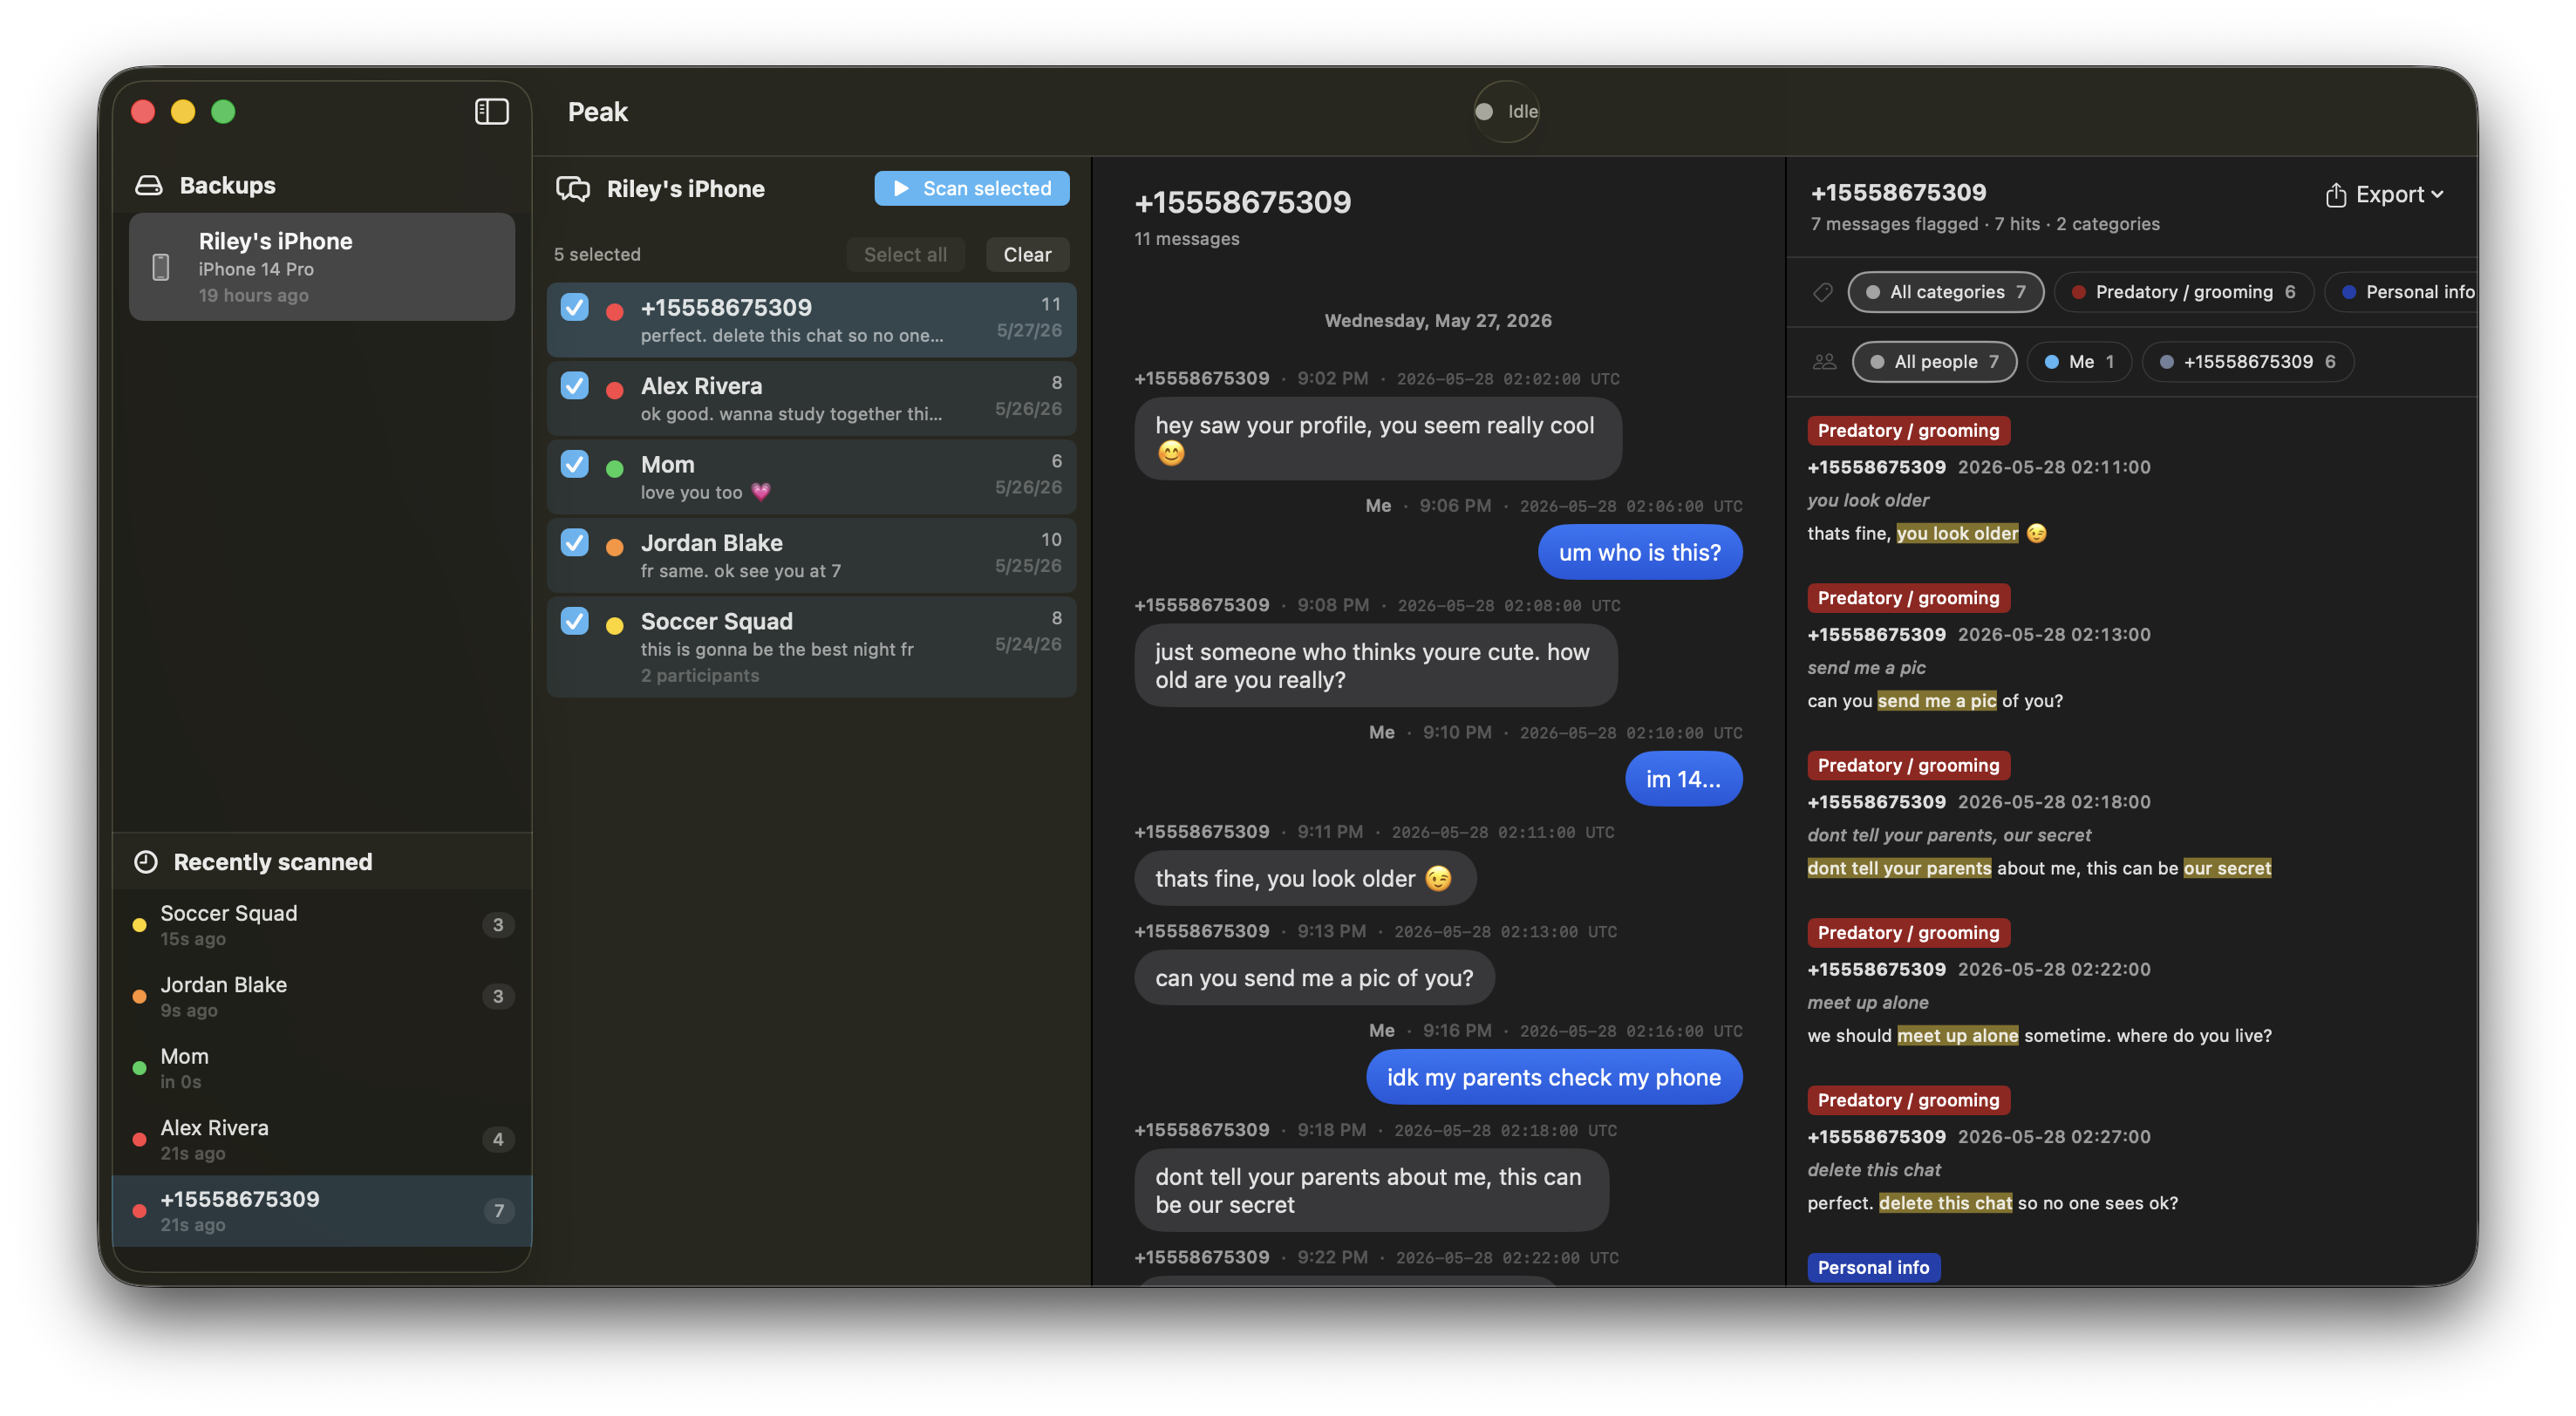2576x1416 pixels.
Task: Click the Clear selection button
Action: tap(1027, 254)
